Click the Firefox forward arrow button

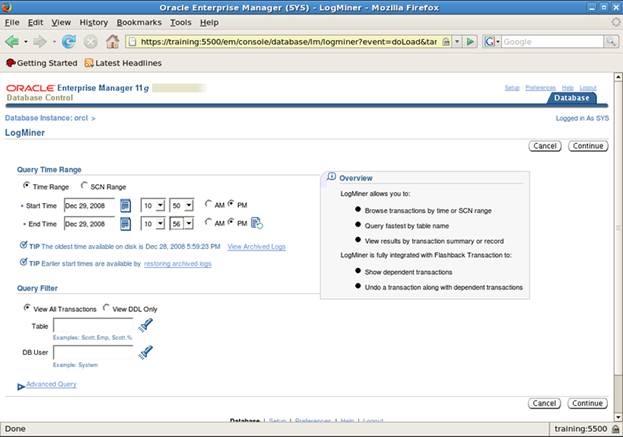pos(40,41)
